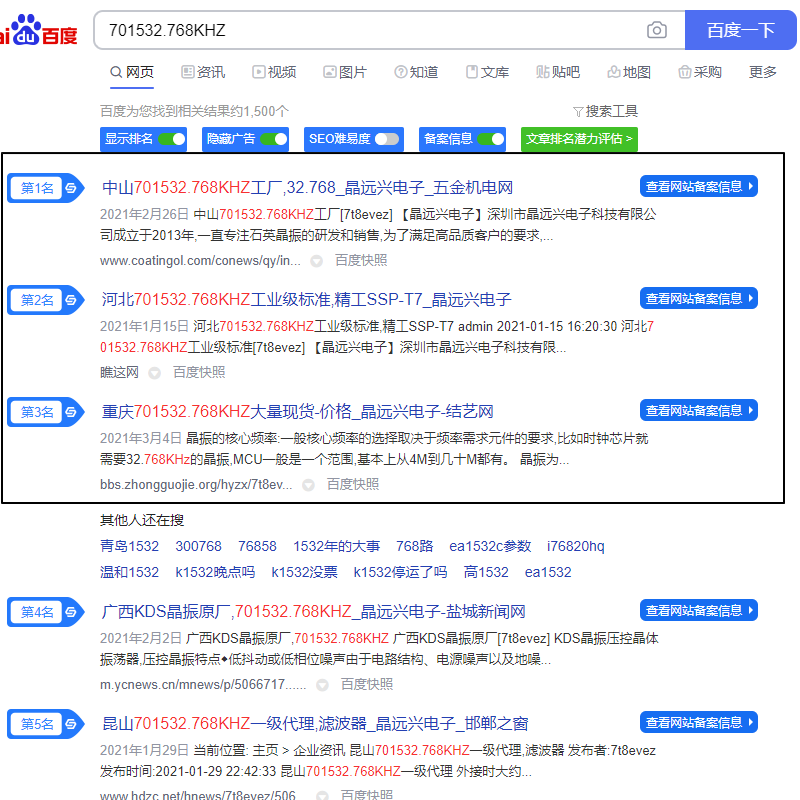Image resolution: width=800 pixels, height=800 pixels.
Task: Click 查看网站备案信息 for the 昆山 result
Action: click(698, 722)
